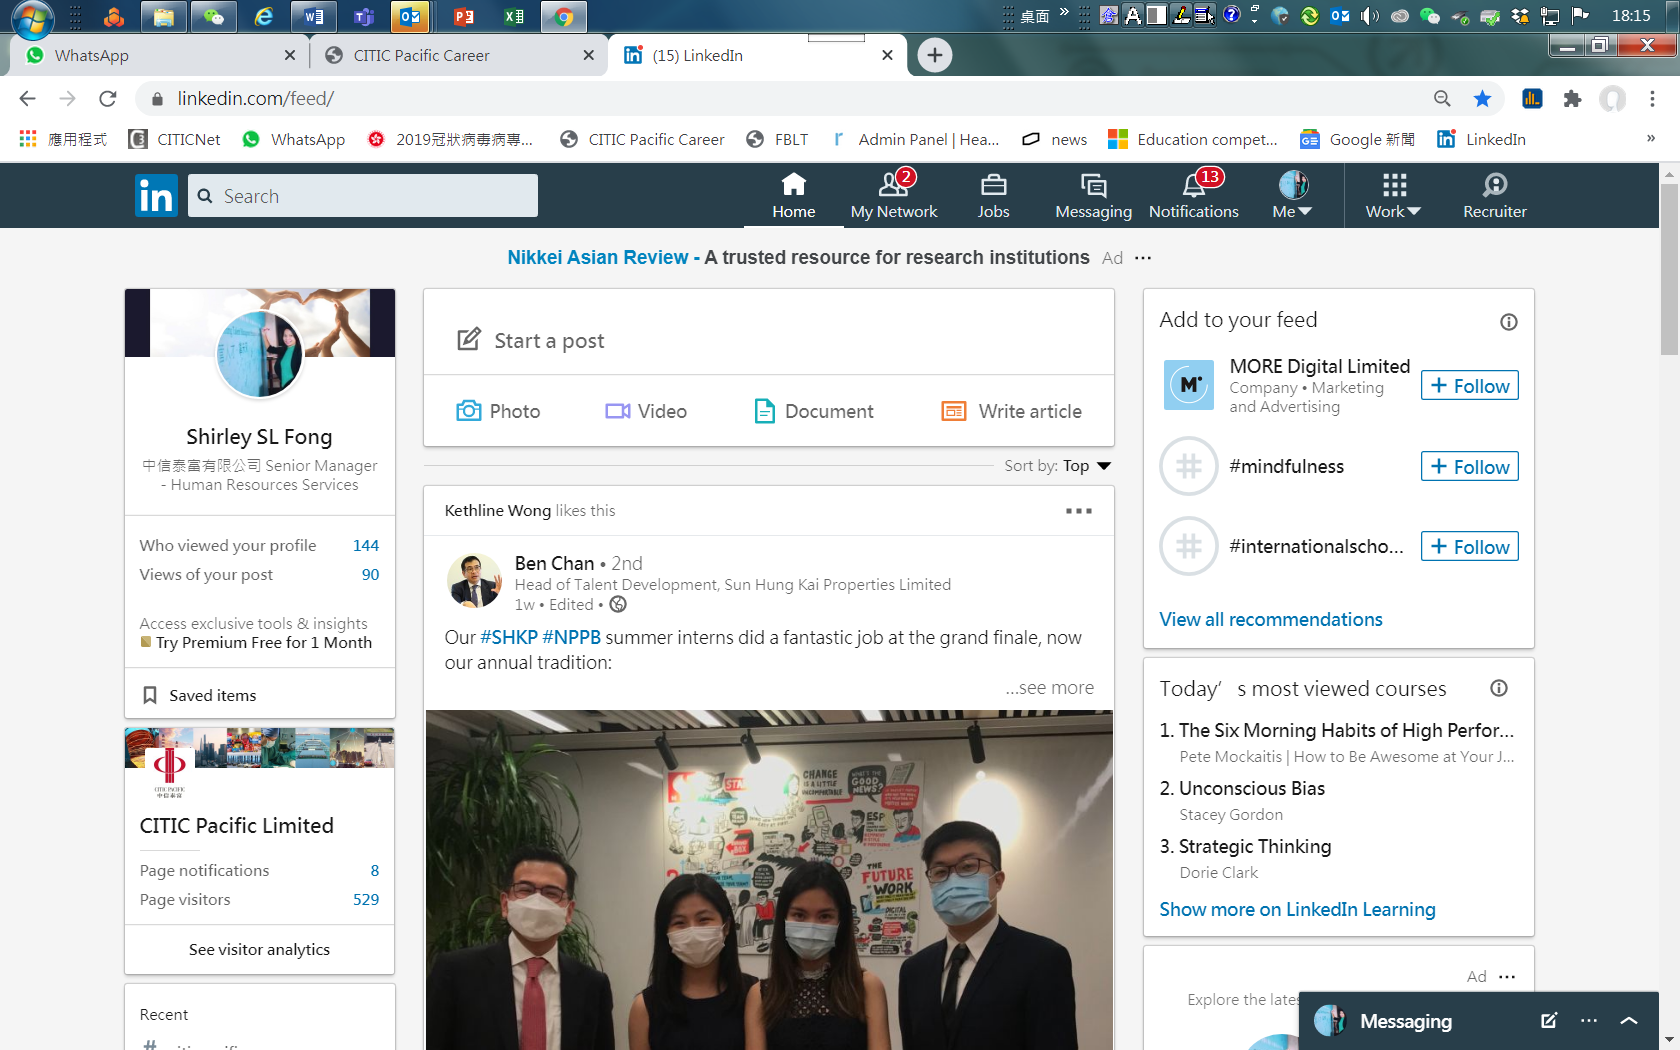Follow MORE Digital Limited
Viewport: 1680px width, 1050px height.
(1469, 386)
